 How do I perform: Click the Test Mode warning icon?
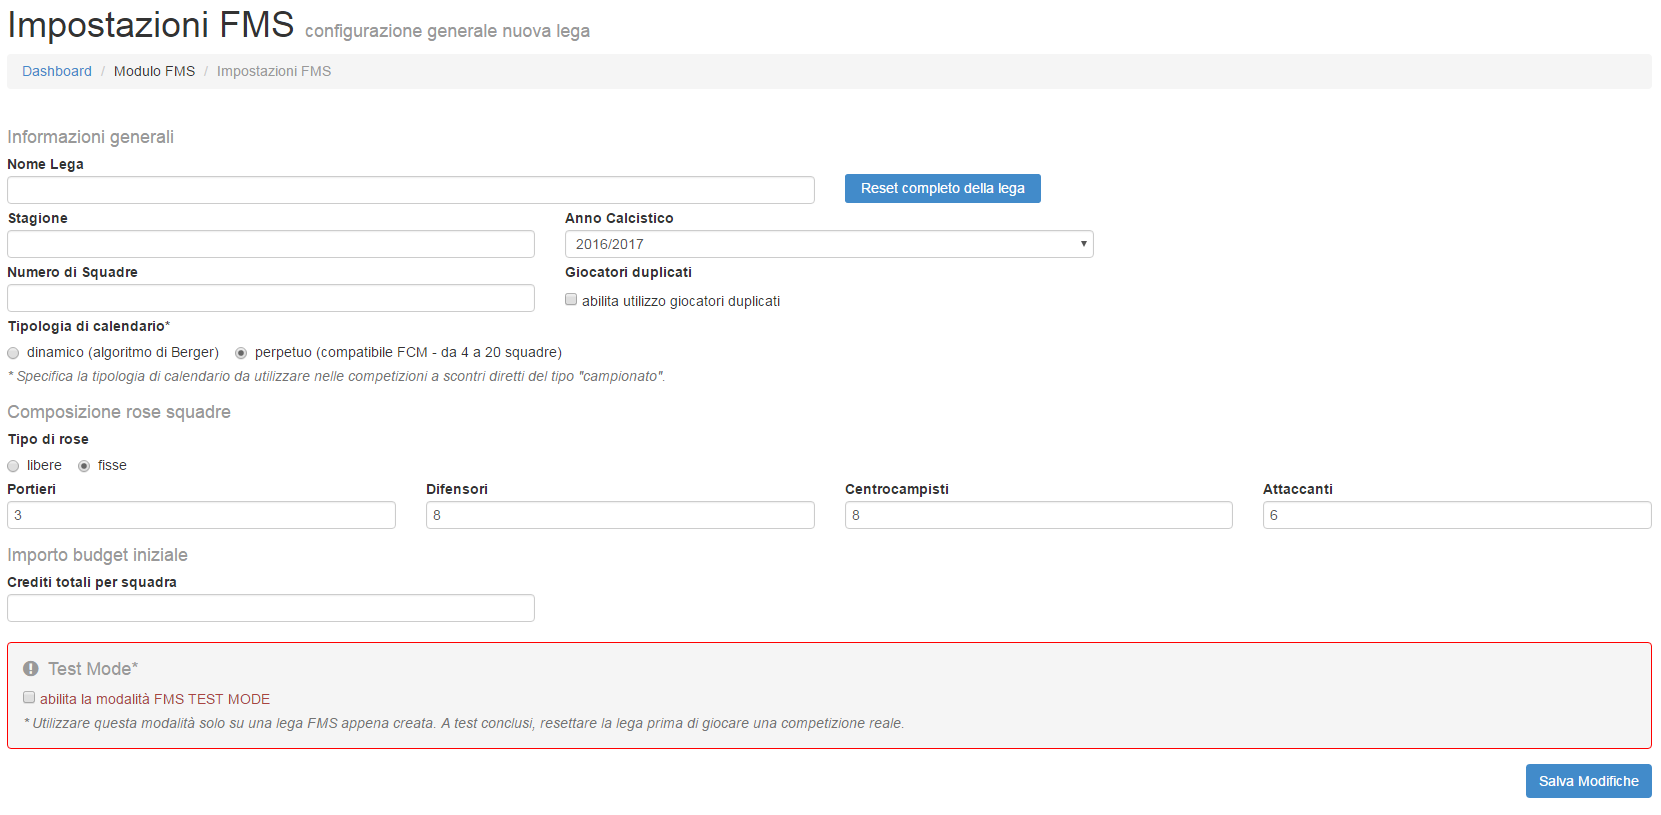31,669
